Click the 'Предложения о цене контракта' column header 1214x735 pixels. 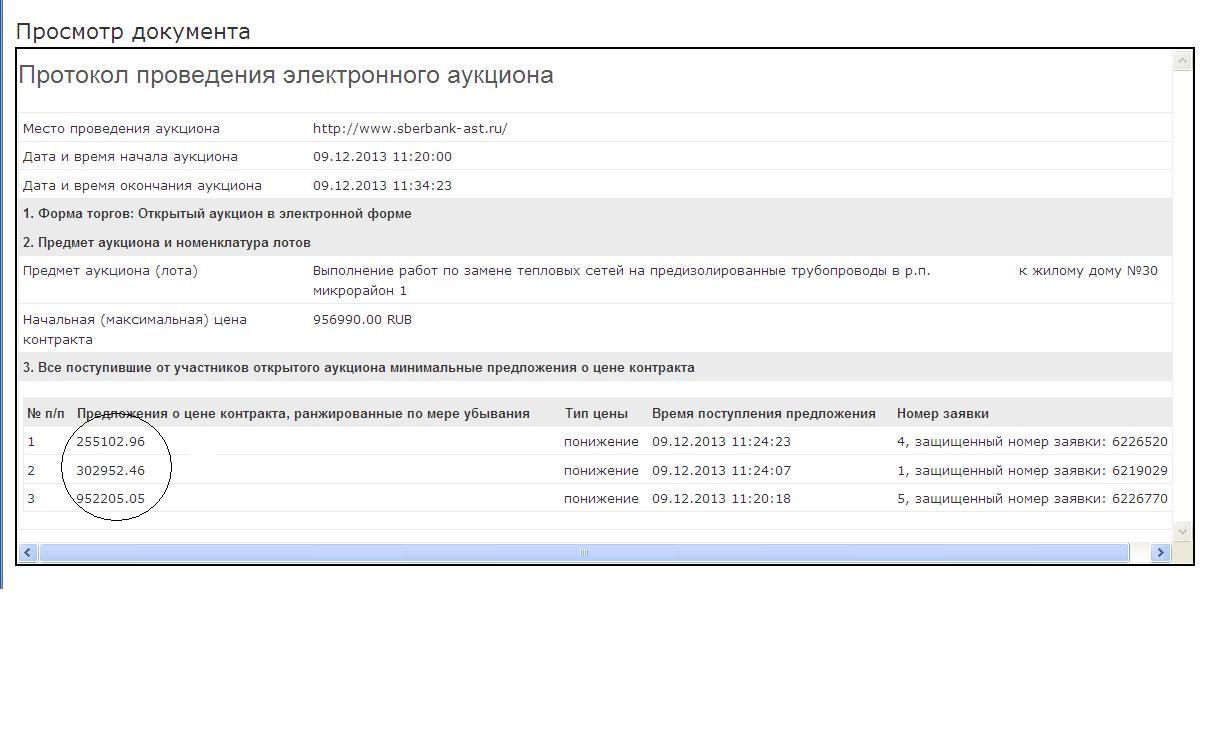pyautogui.click(x=303, y=413)
